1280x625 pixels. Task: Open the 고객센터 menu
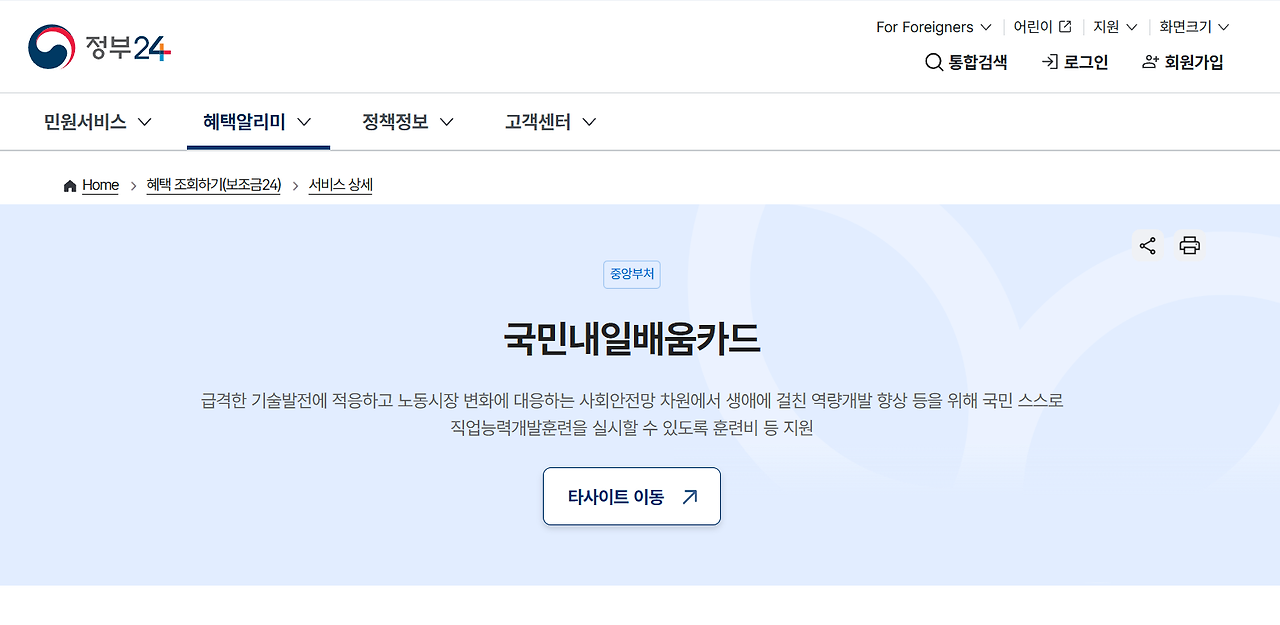(551, 122)
